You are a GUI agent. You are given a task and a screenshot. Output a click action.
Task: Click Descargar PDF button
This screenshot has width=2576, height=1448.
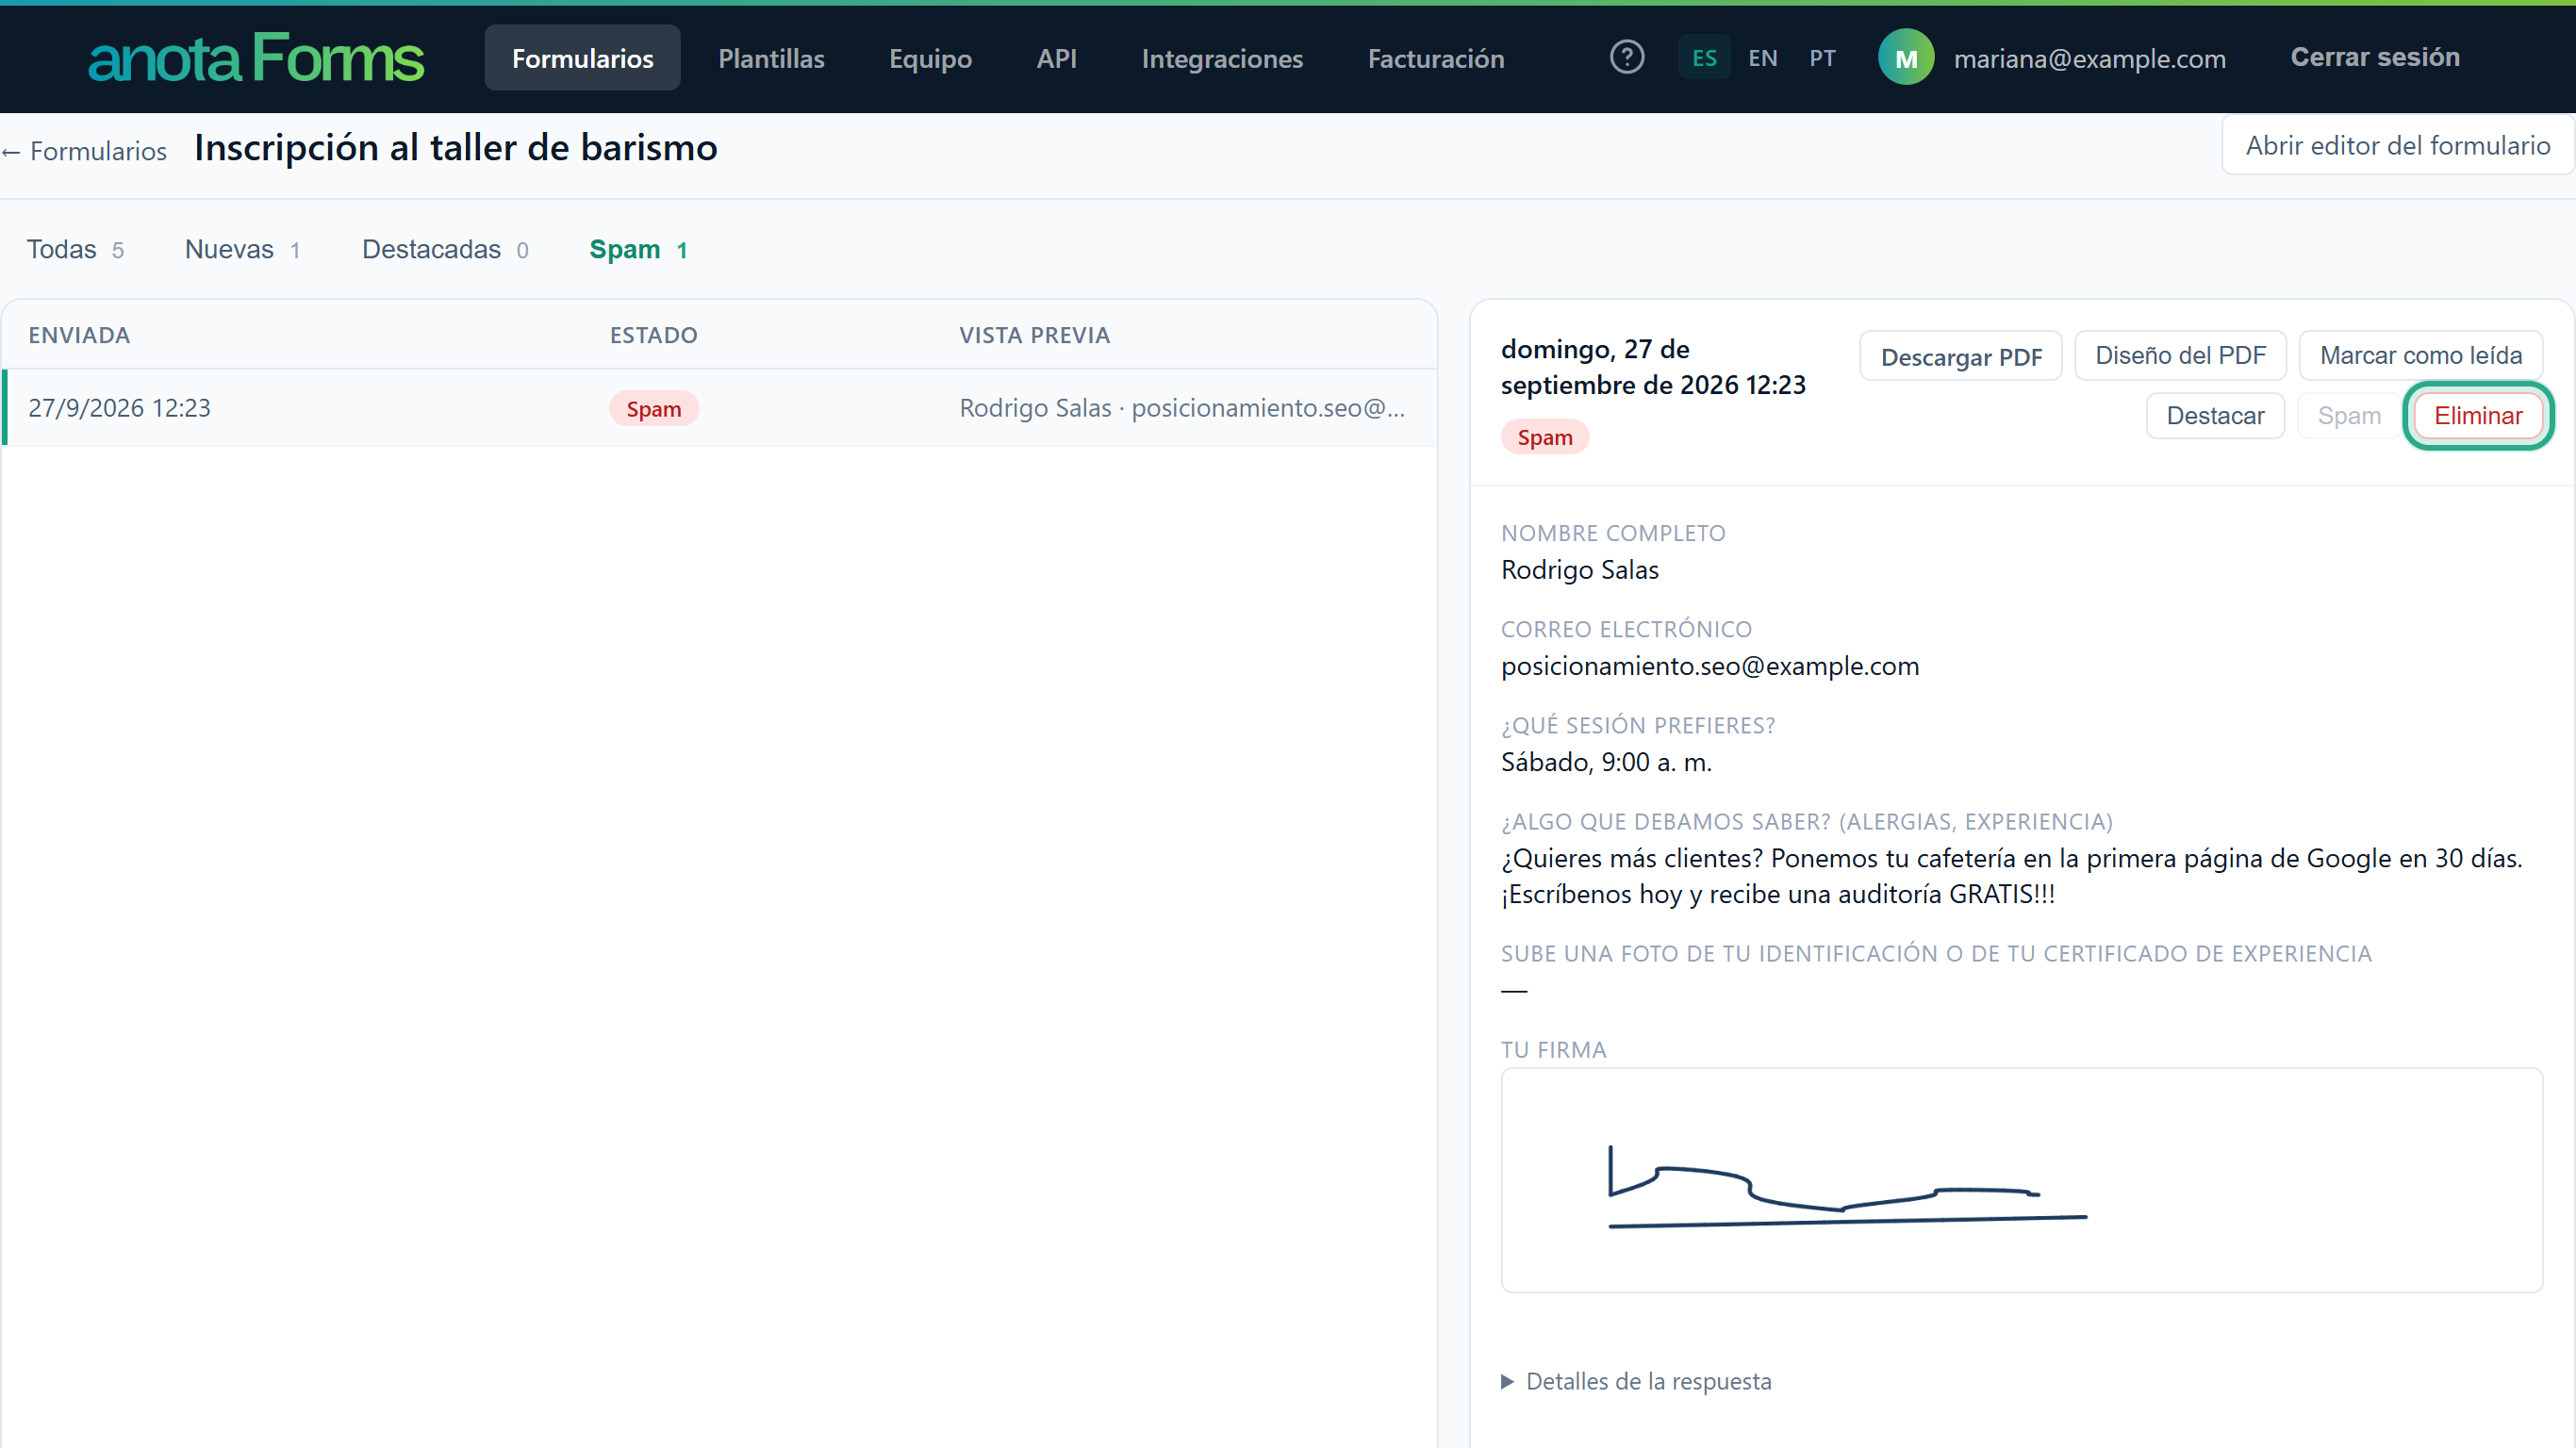coord(1960,357)
